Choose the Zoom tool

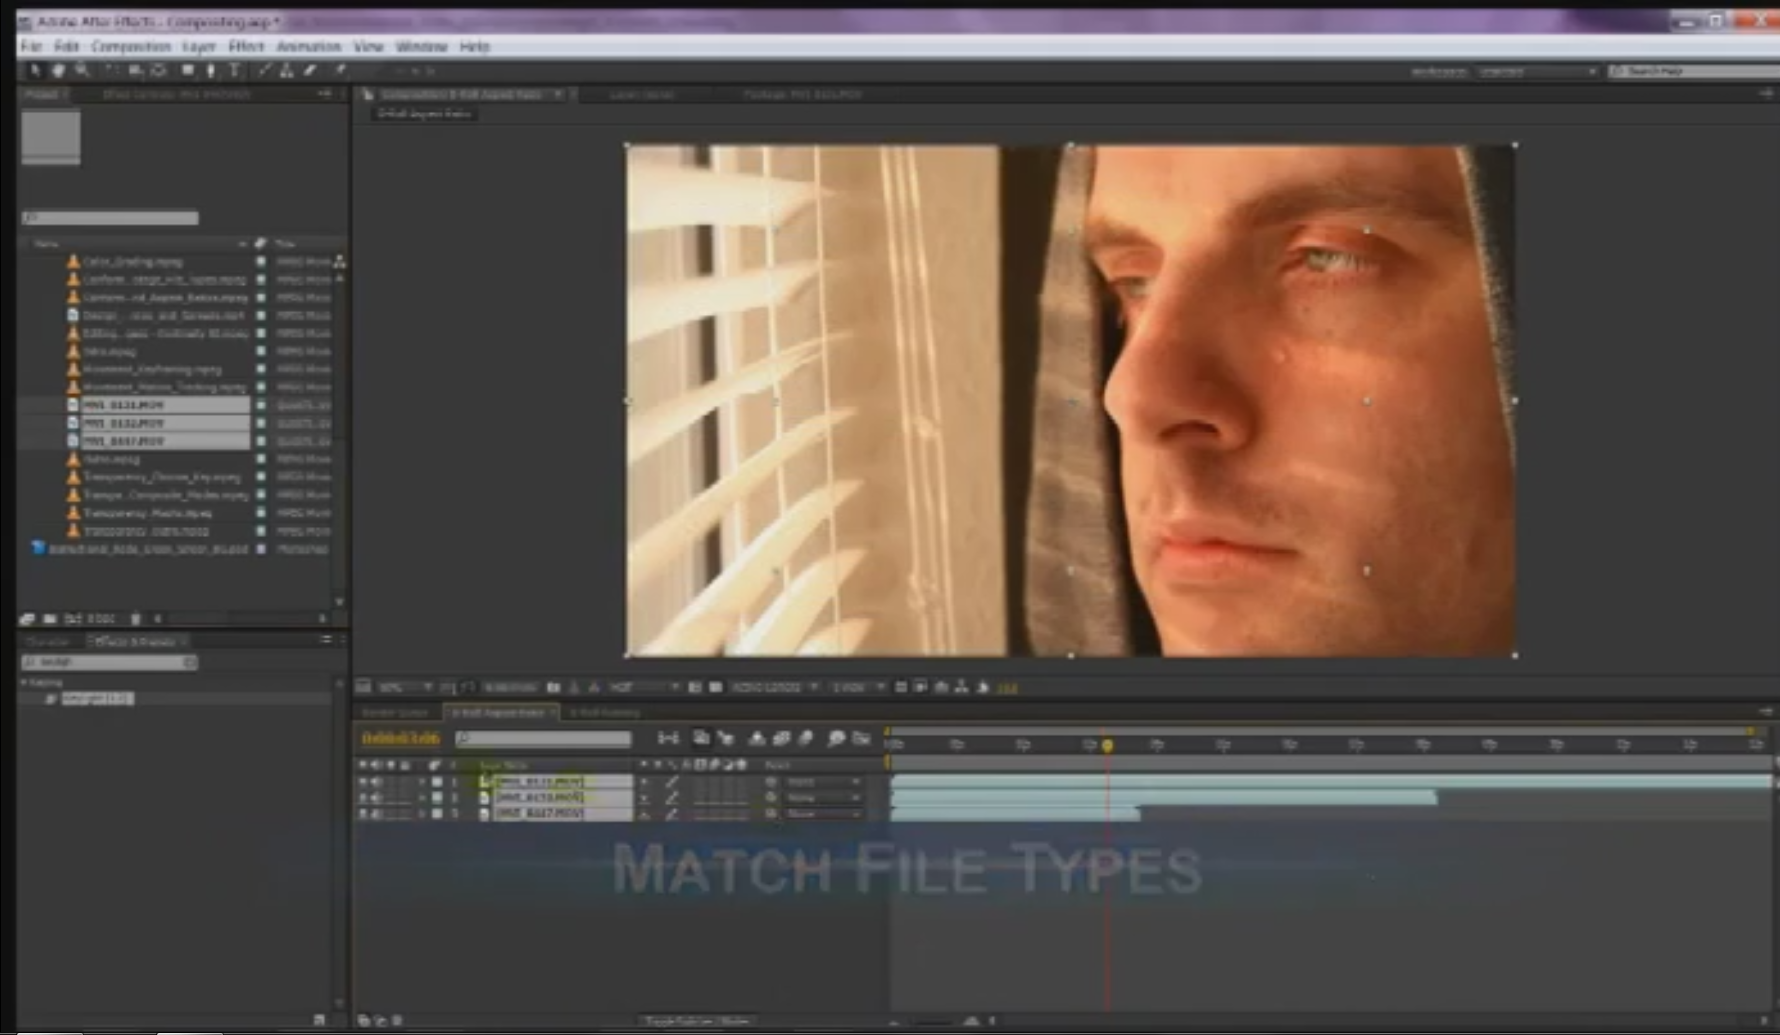80,70
